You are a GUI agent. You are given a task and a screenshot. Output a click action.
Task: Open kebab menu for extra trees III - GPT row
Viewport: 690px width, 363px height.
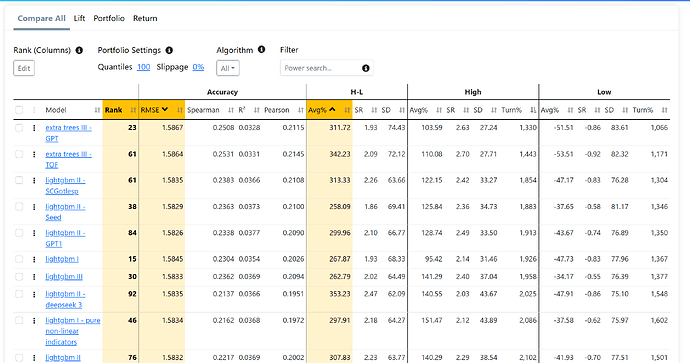(x=34, y=128)
